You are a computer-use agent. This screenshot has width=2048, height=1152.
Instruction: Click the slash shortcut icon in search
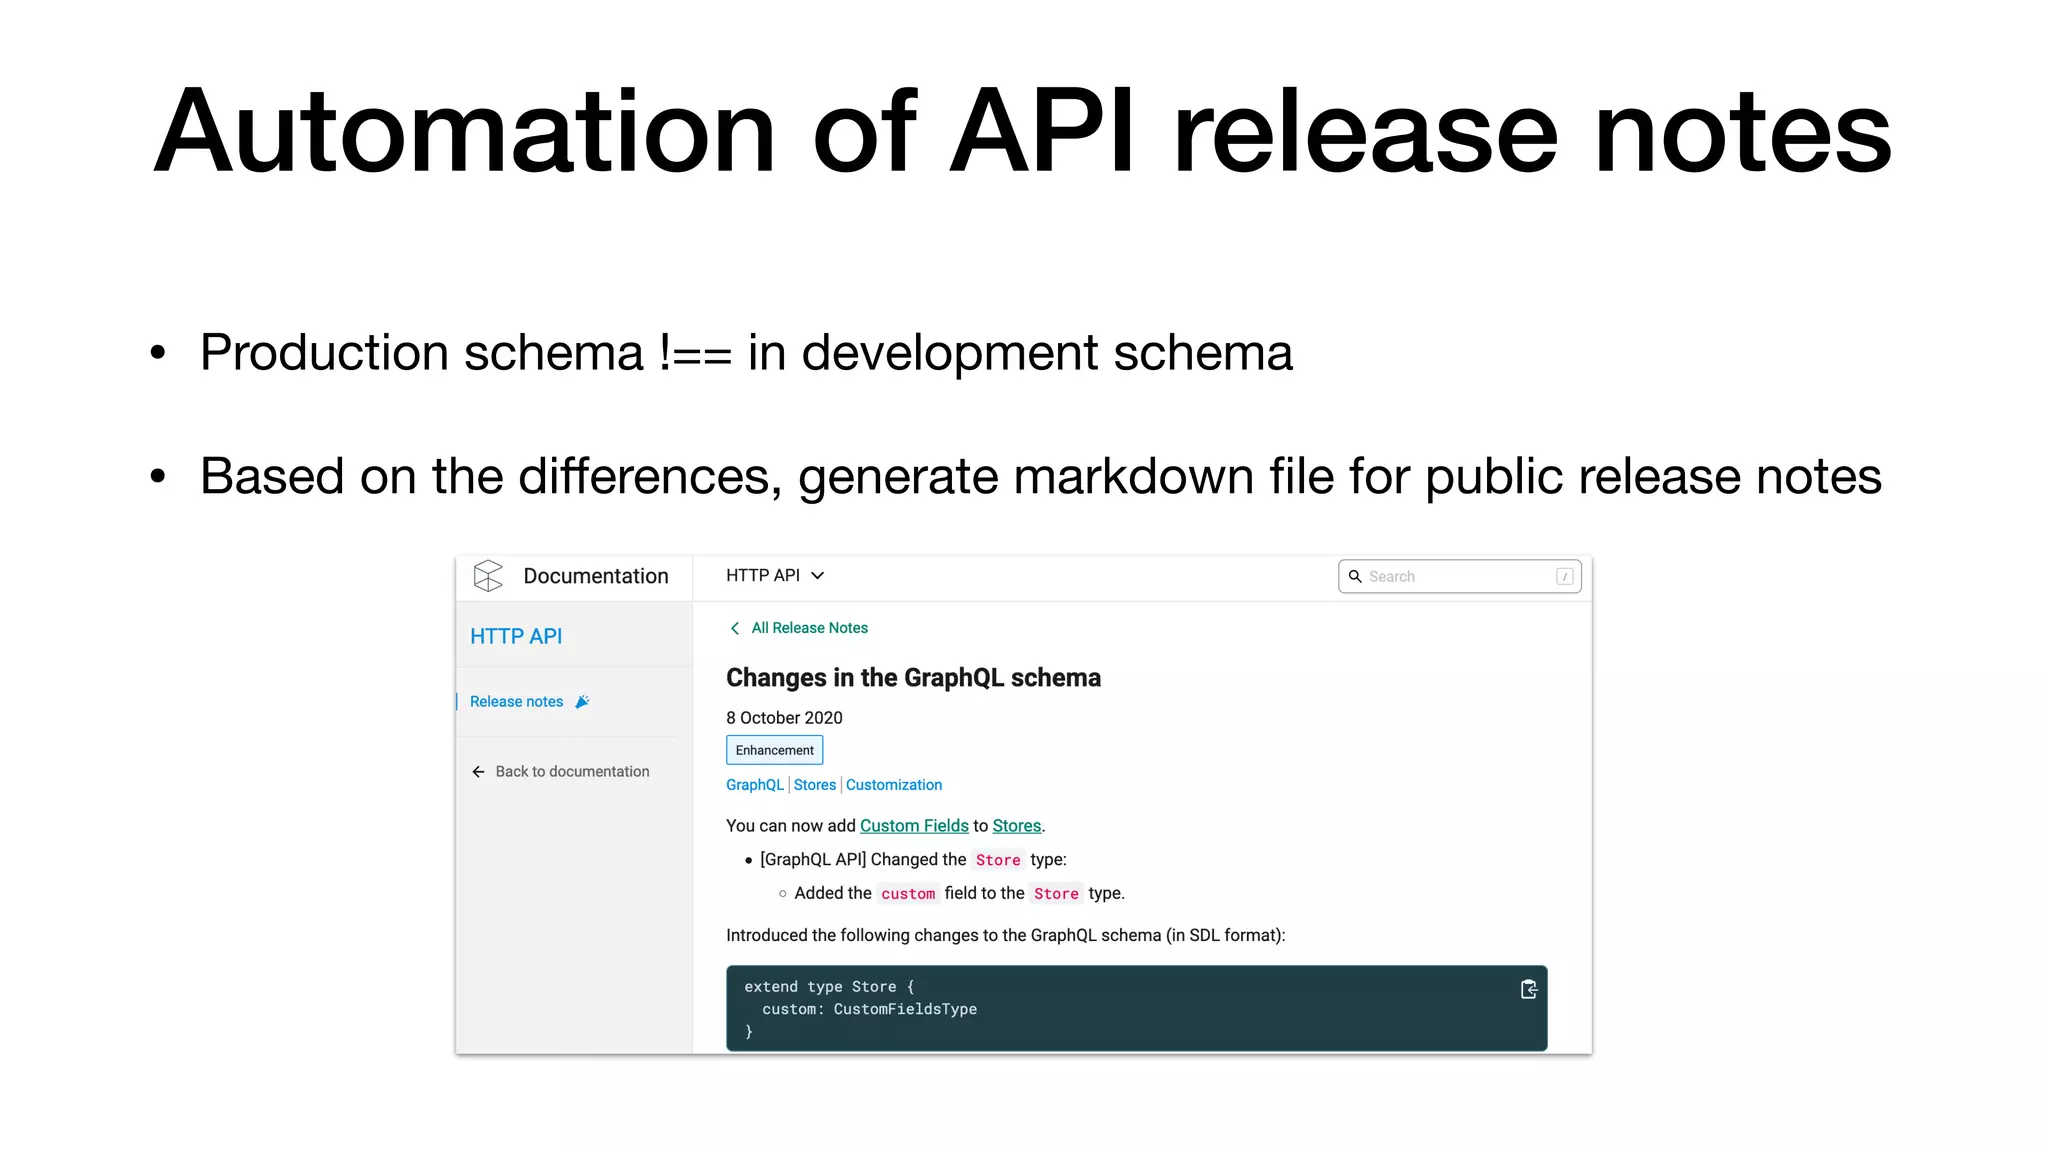tap(1565, 576)
